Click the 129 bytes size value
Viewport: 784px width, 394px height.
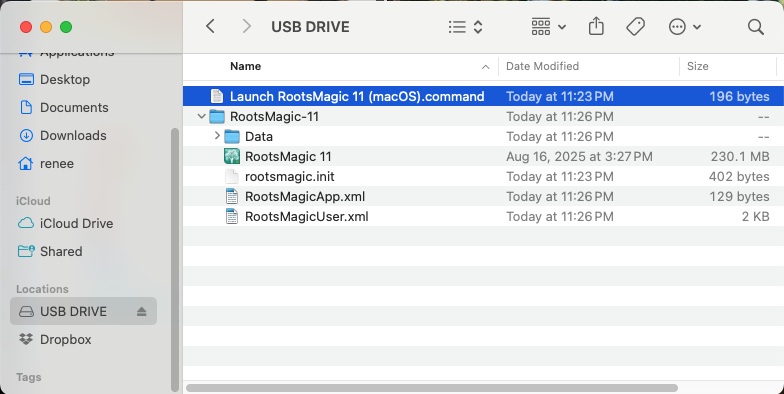coord(740,196)
